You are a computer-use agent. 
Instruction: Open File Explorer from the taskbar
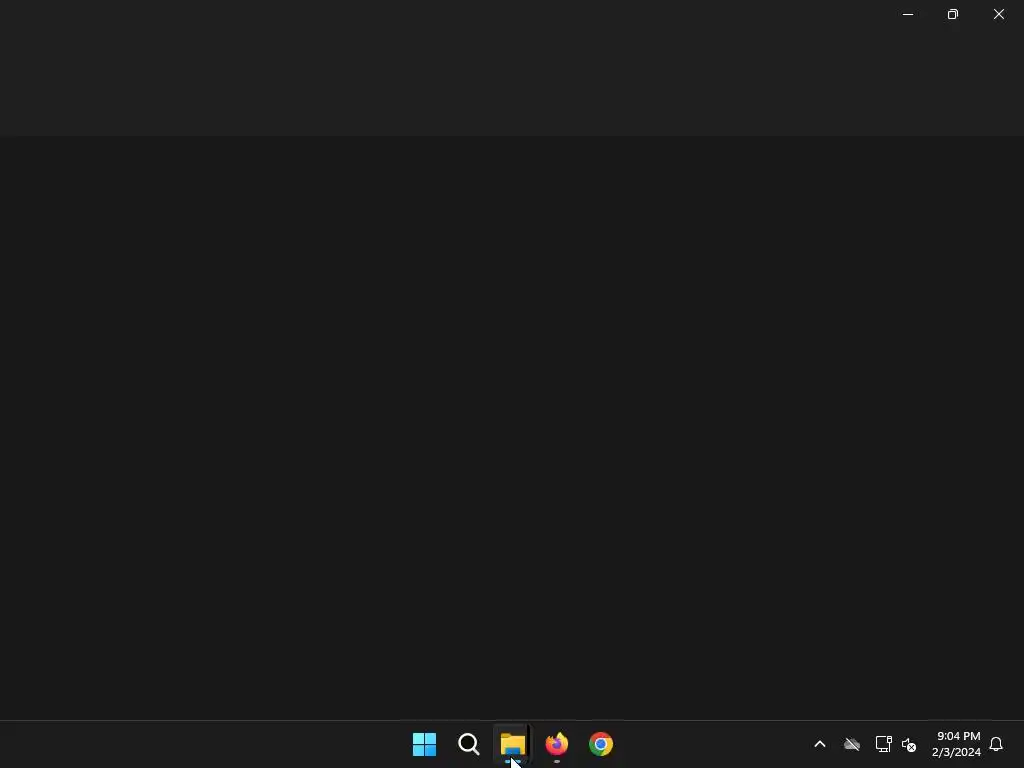513,744
